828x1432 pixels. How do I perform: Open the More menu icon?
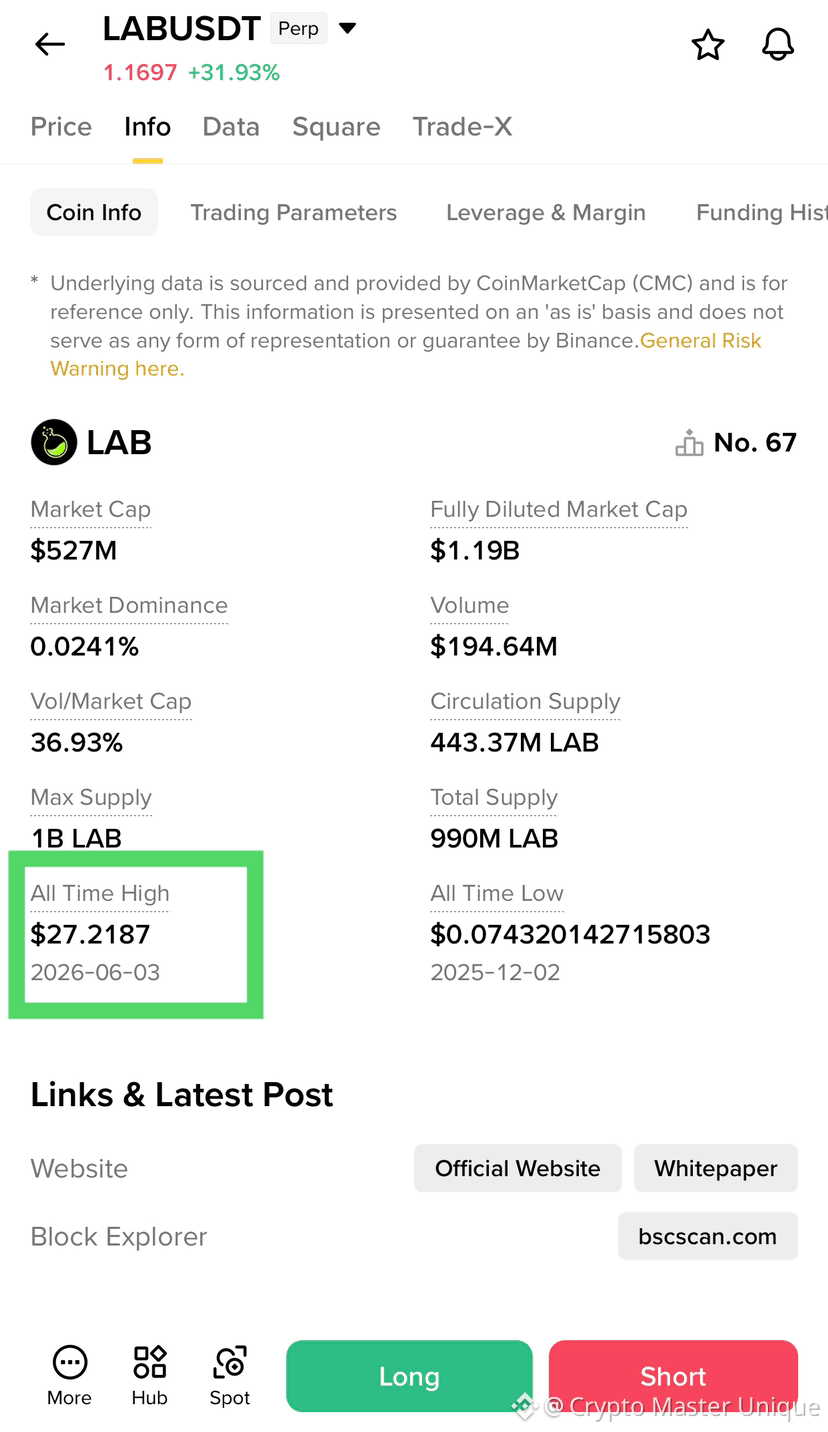coord(69,1362)
